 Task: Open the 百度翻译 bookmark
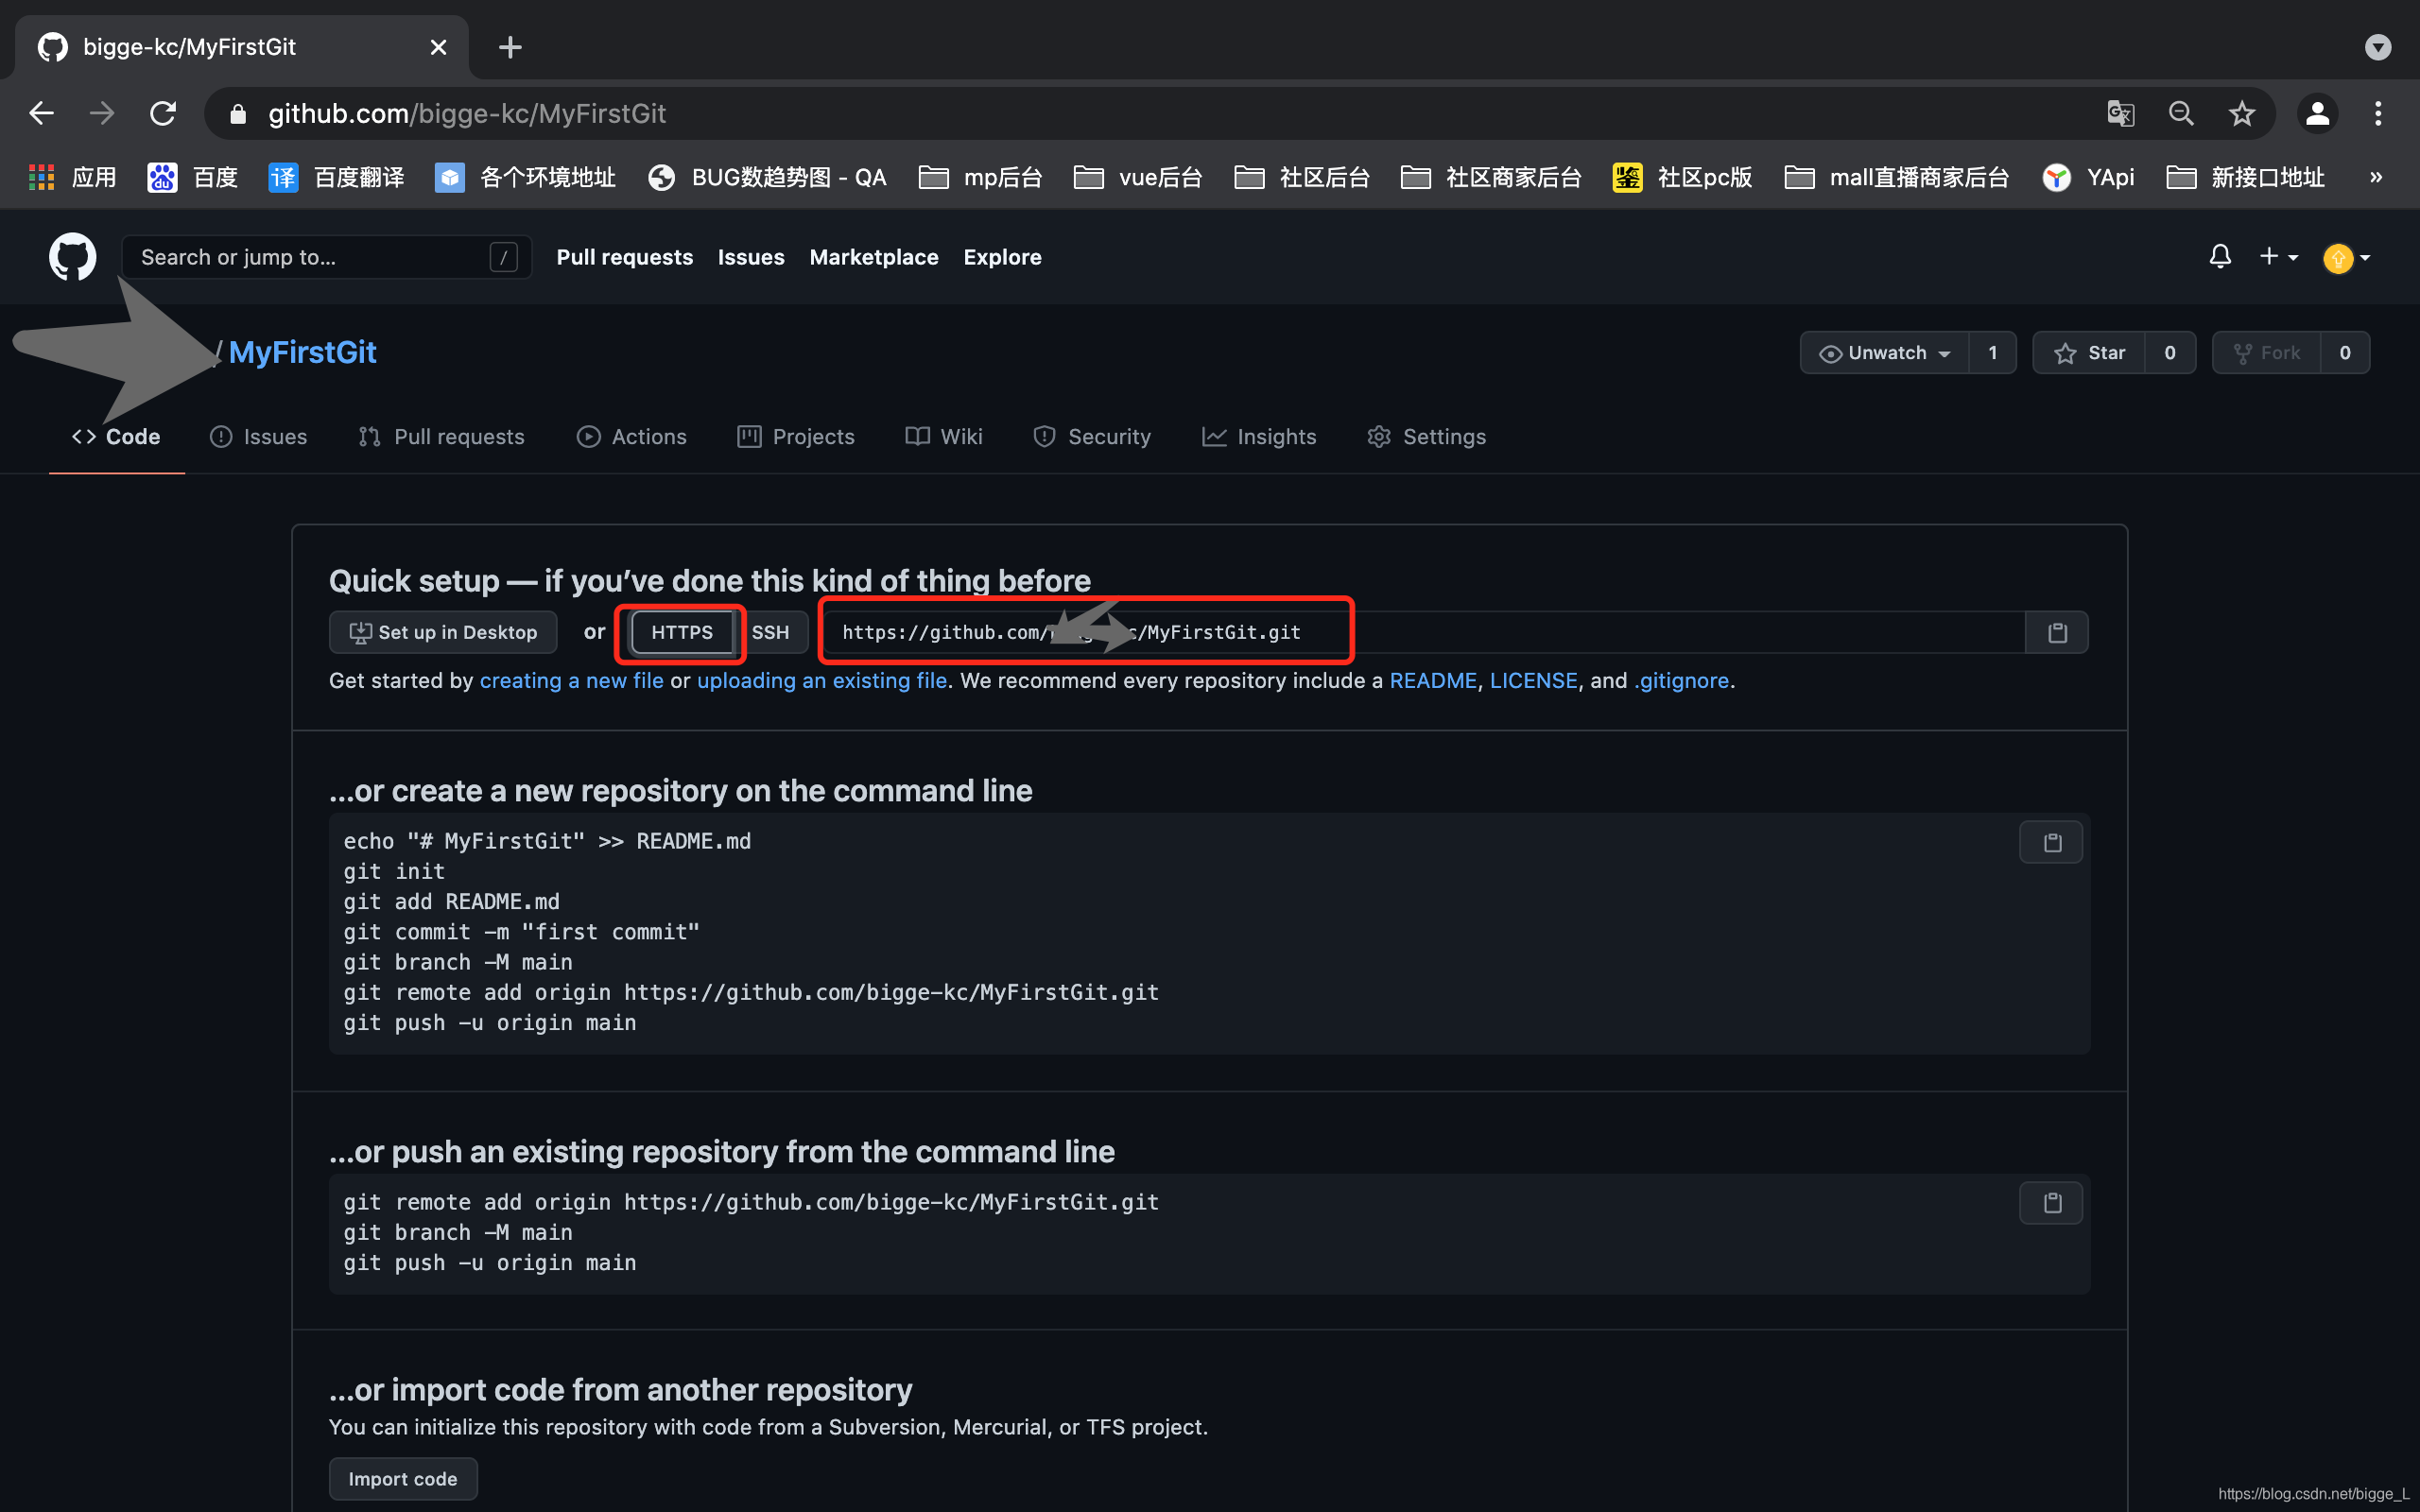[337, 177]
